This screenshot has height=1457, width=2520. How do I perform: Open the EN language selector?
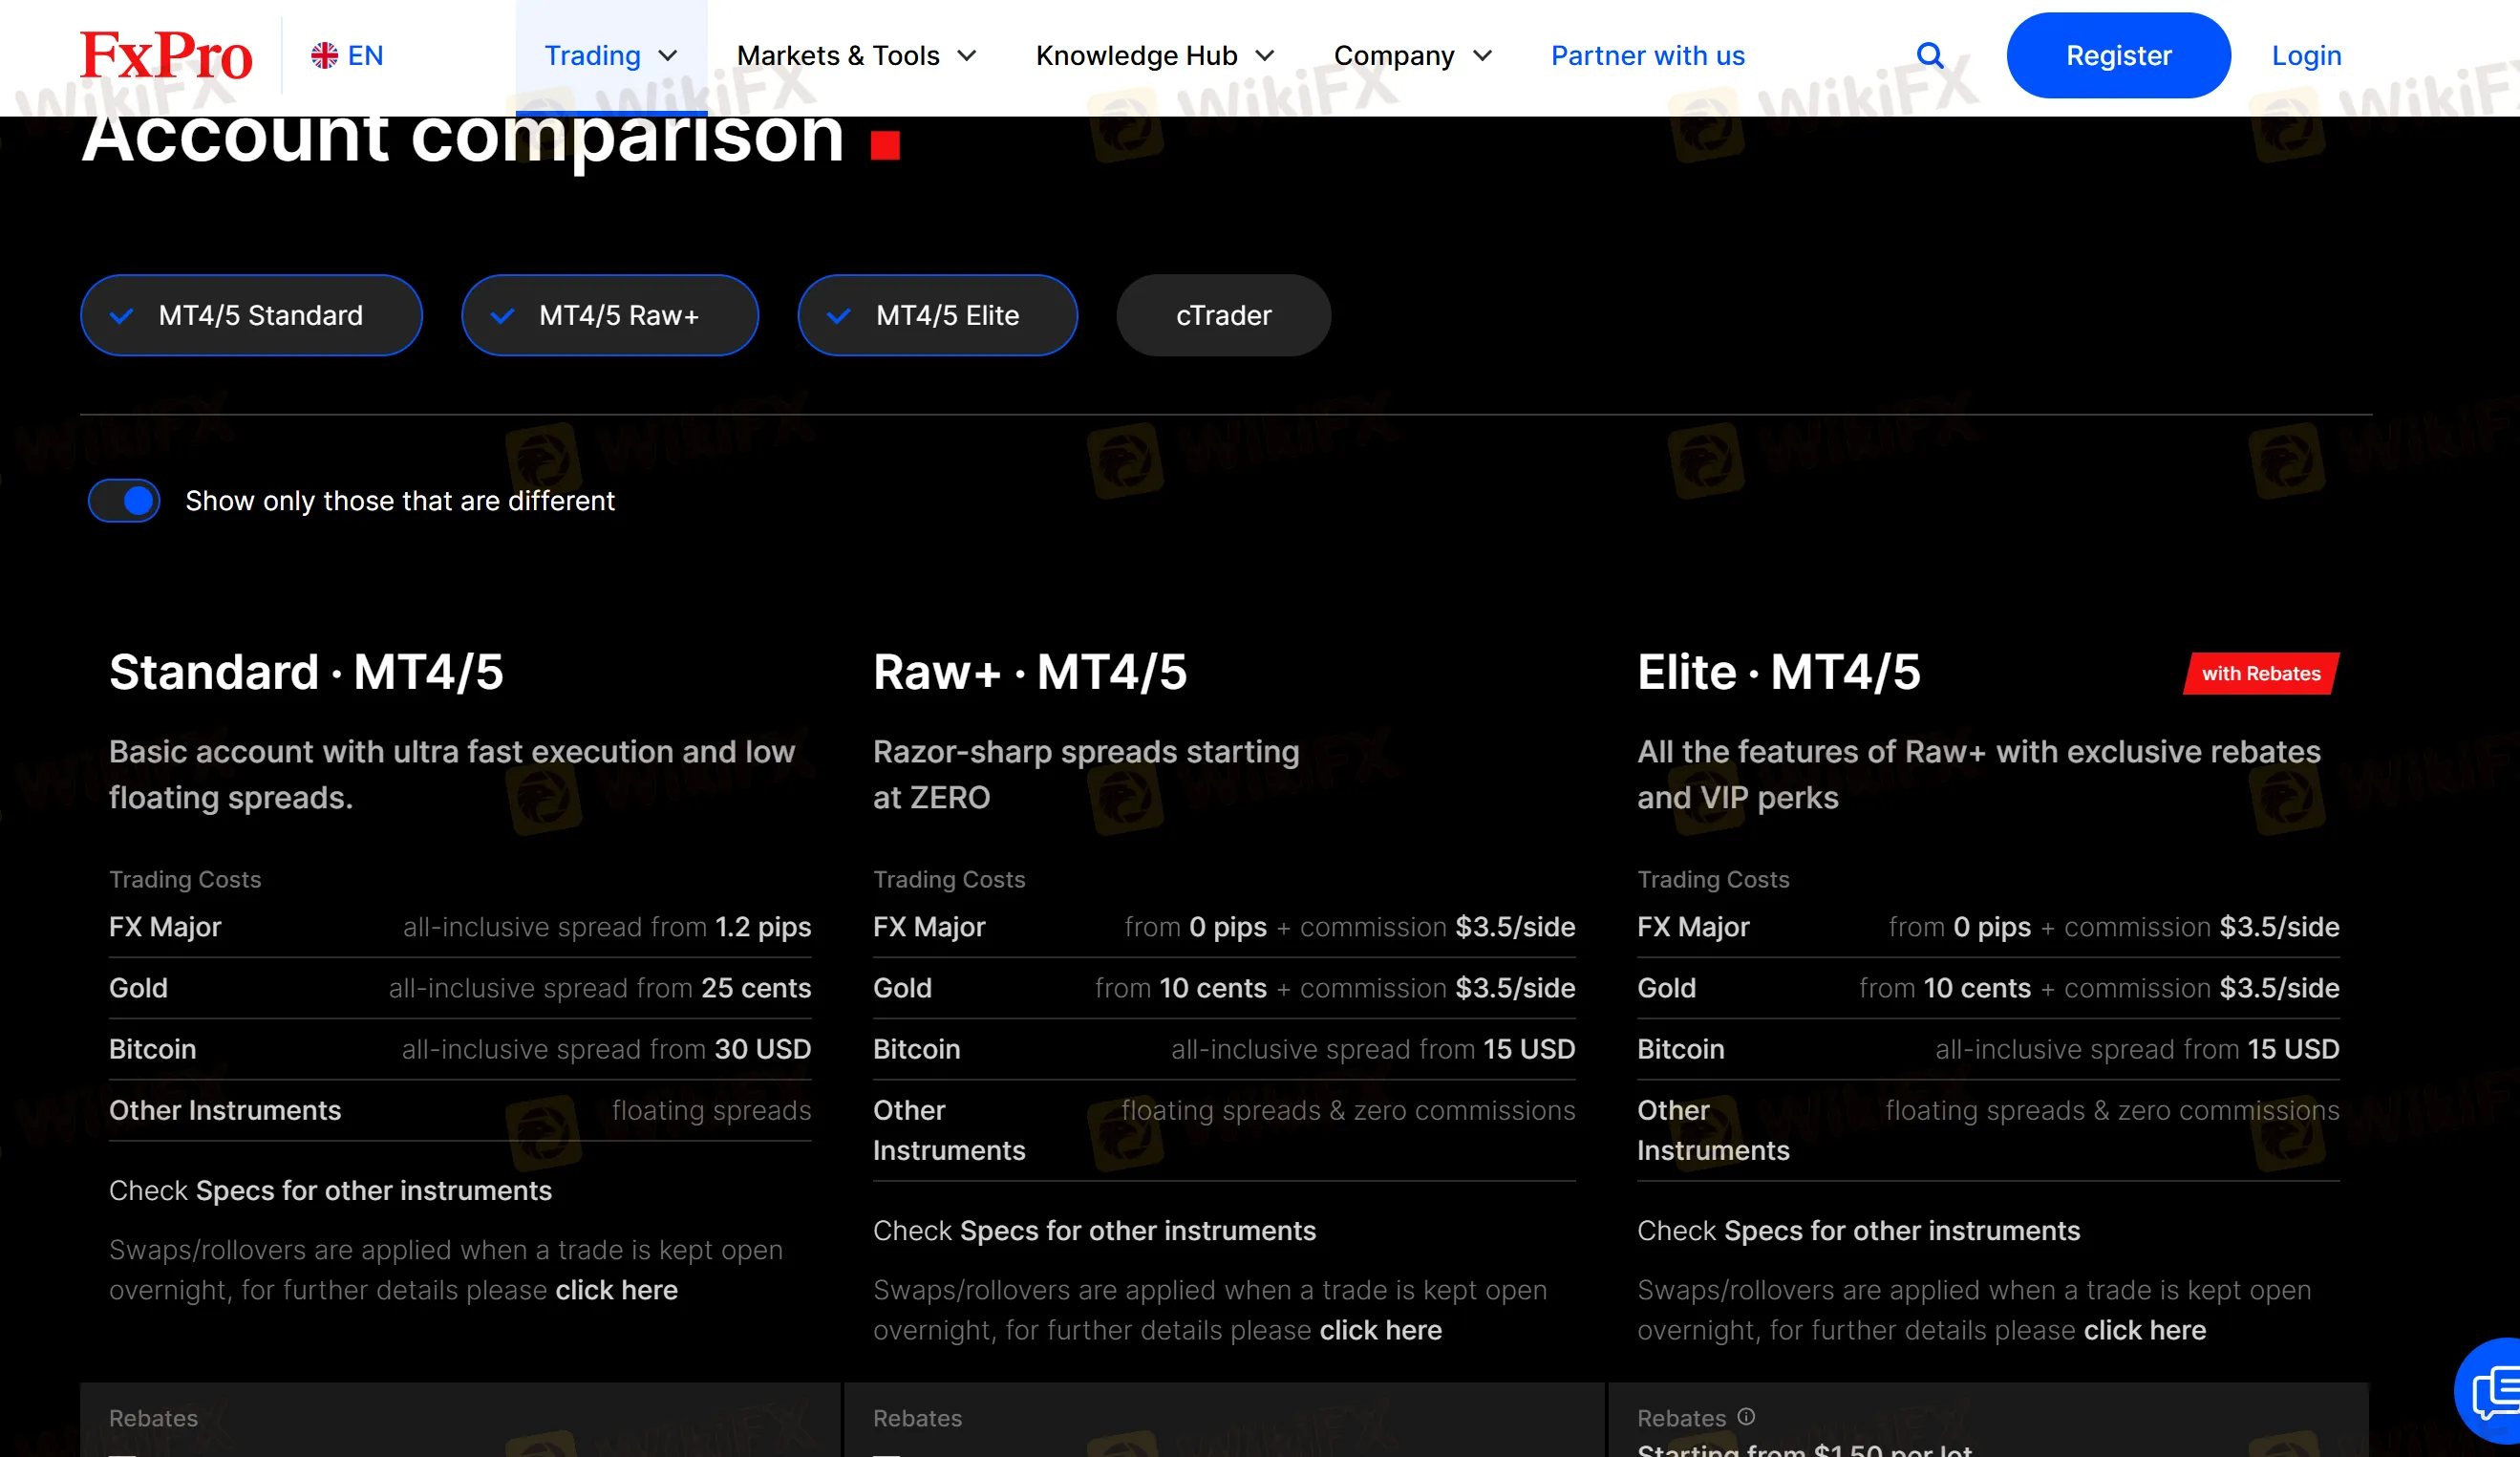click(347, 55)
